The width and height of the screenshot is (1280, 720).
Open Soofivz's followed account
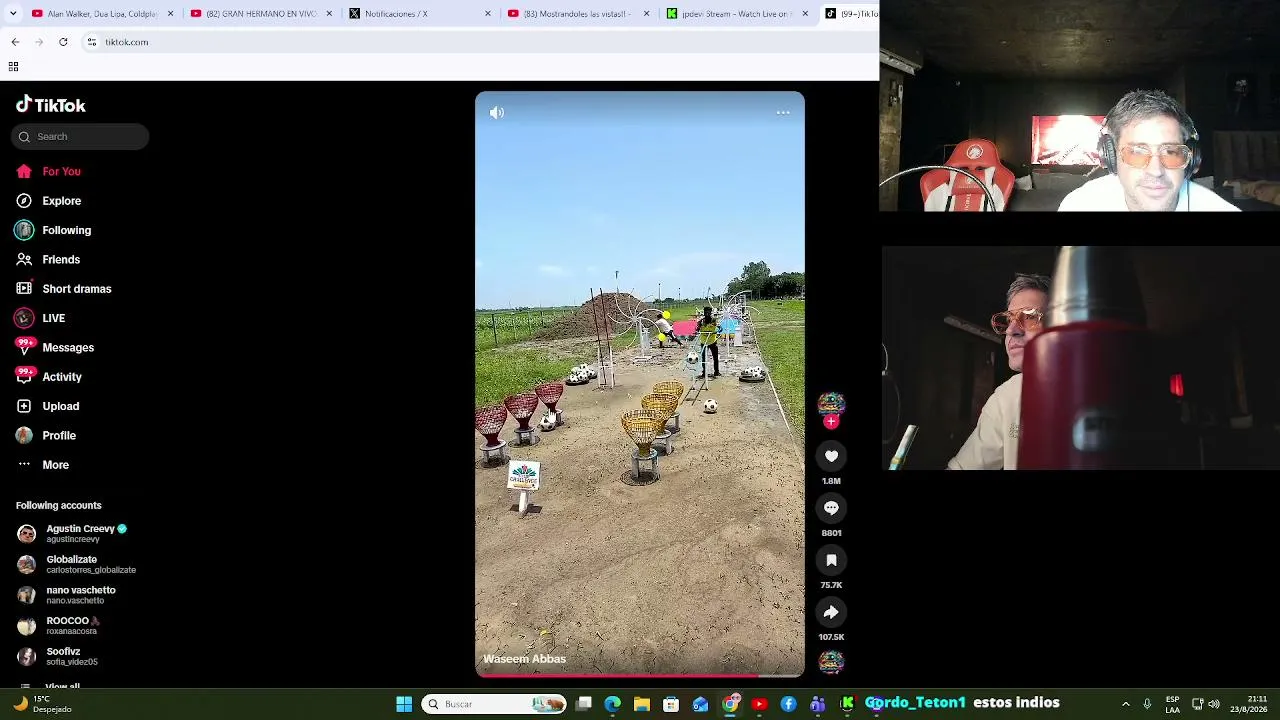[80, 657]
